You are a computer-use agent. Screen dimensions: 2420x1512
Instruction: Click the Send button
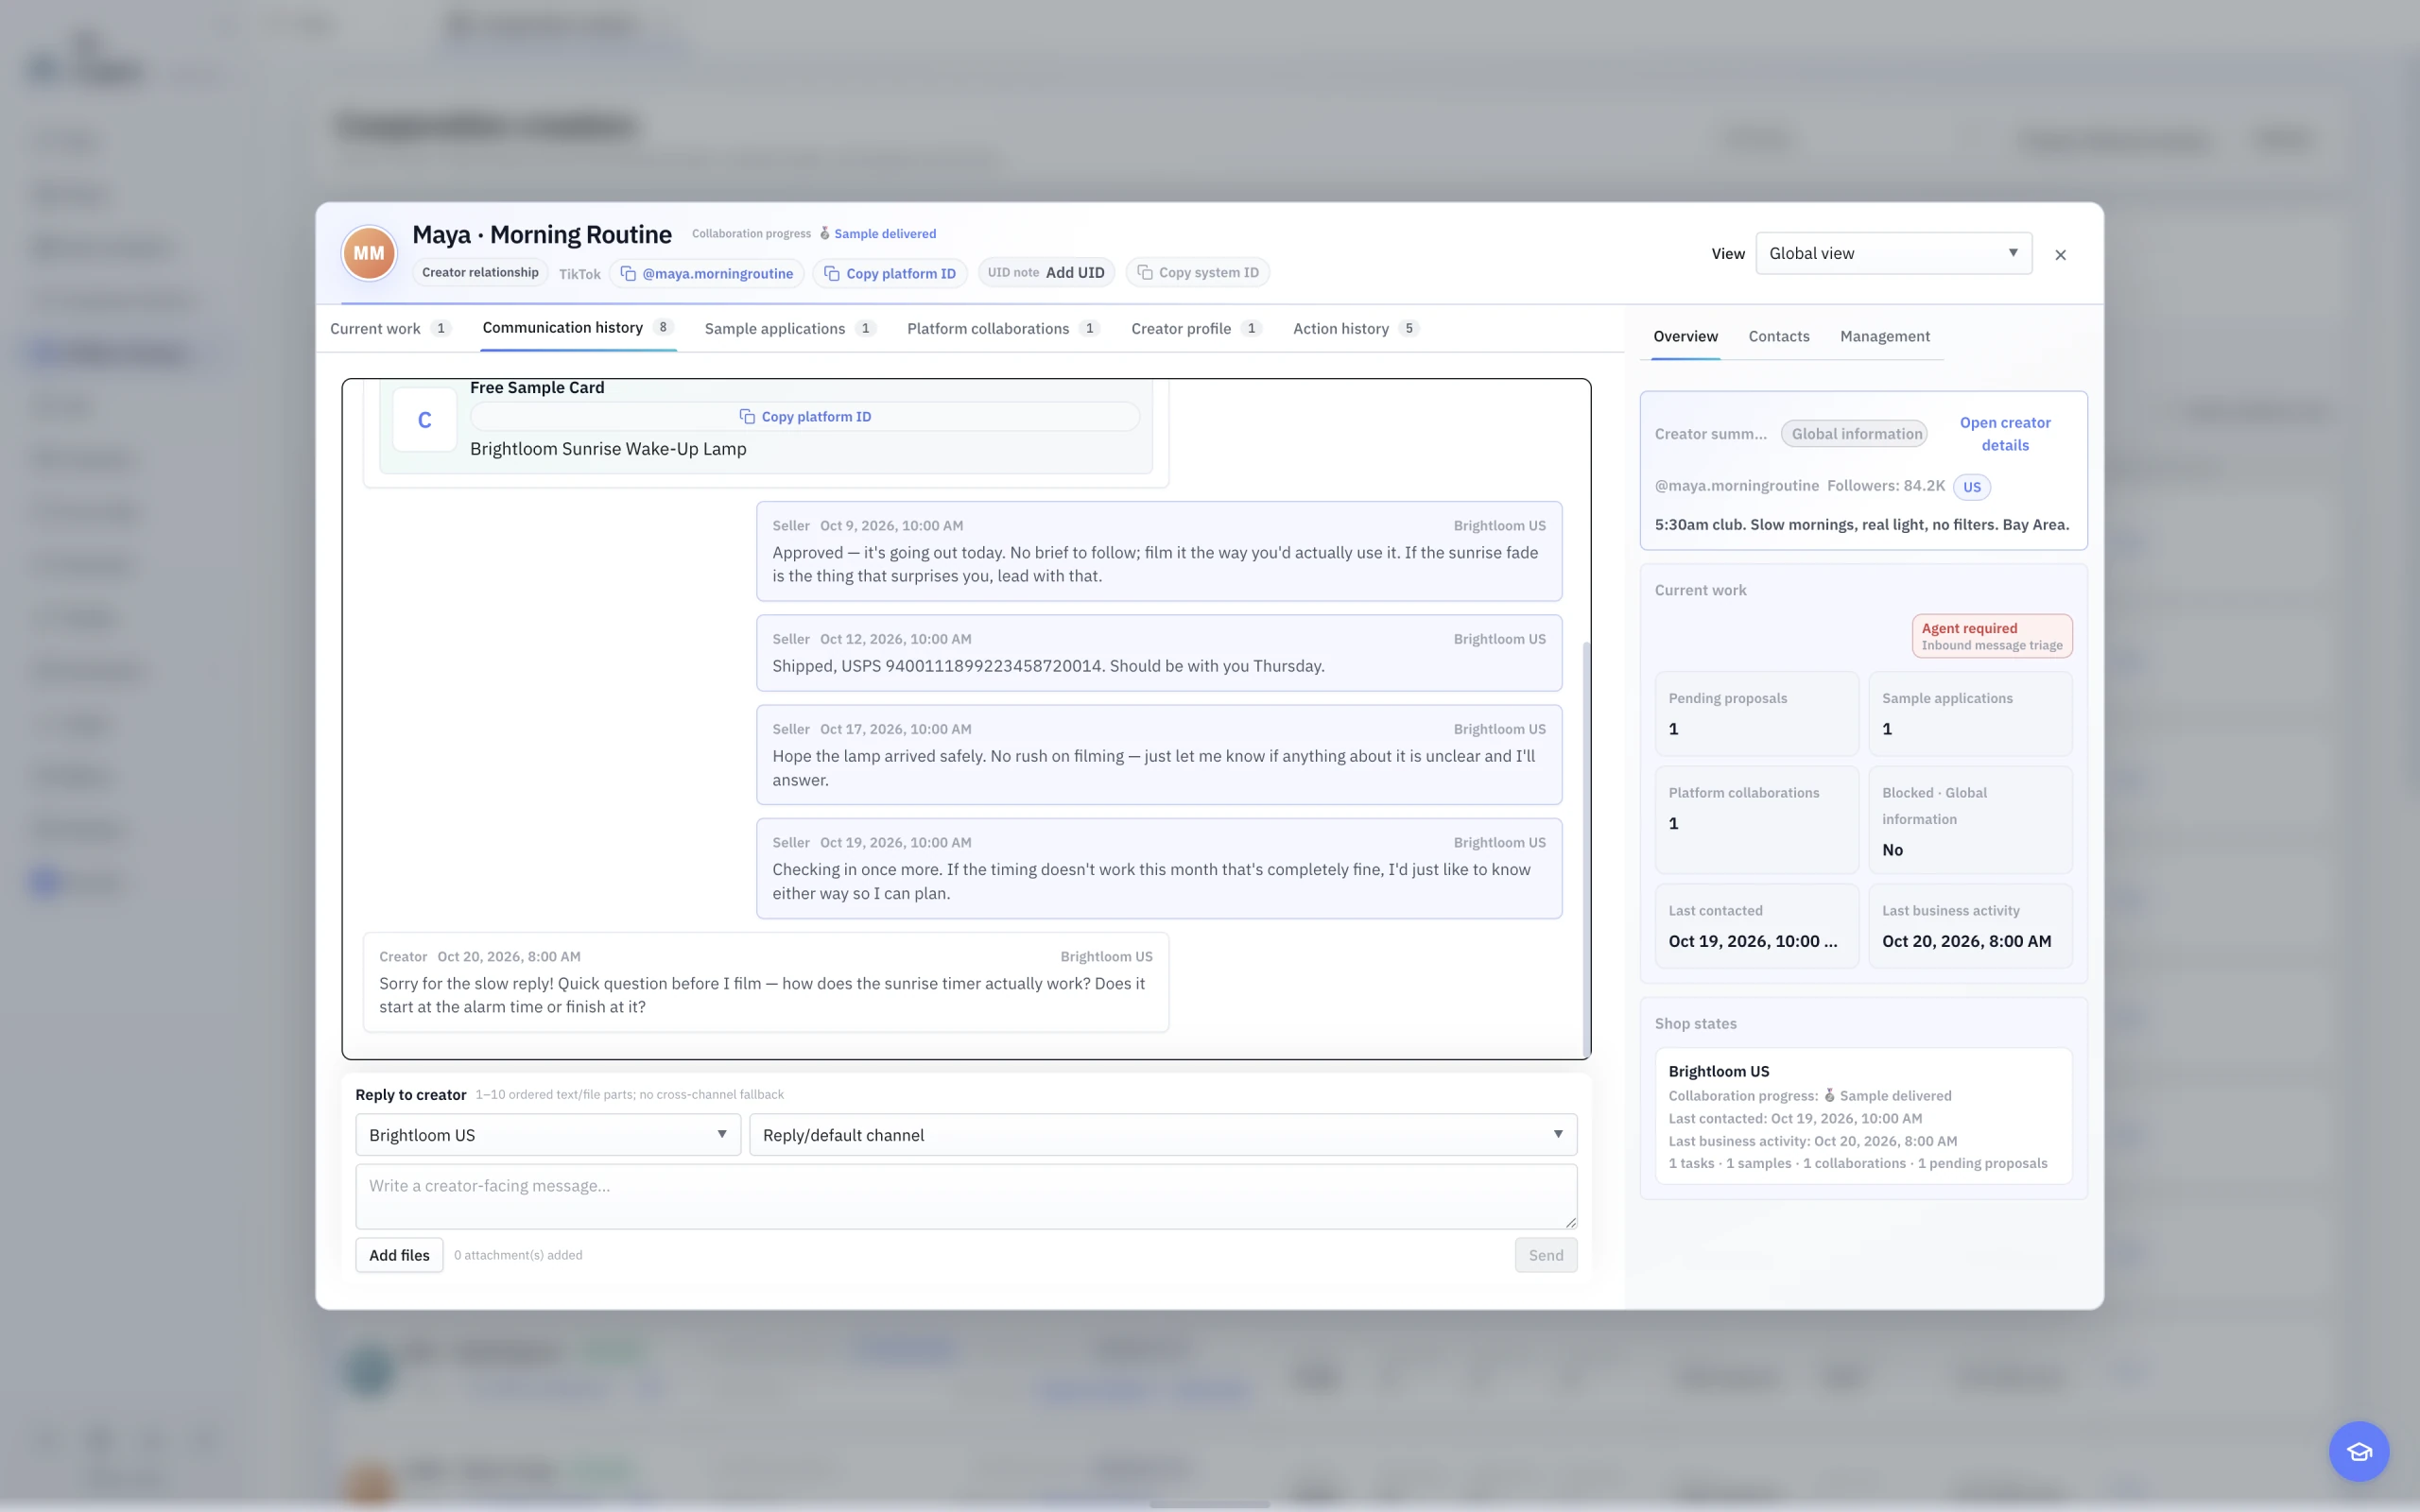pos(1545,1255)
